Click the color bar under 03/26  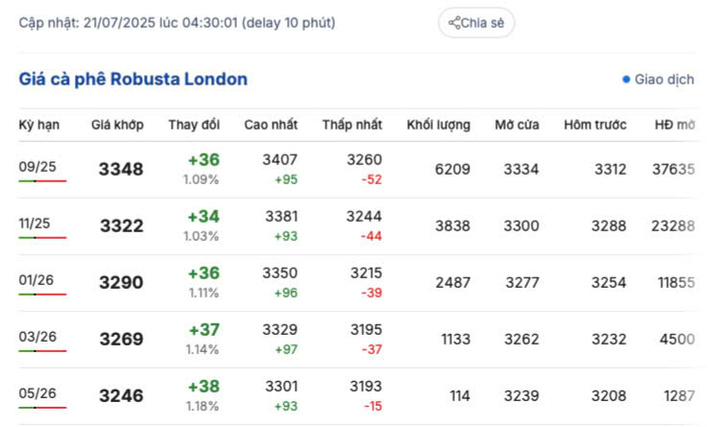[x=42, y=351]
